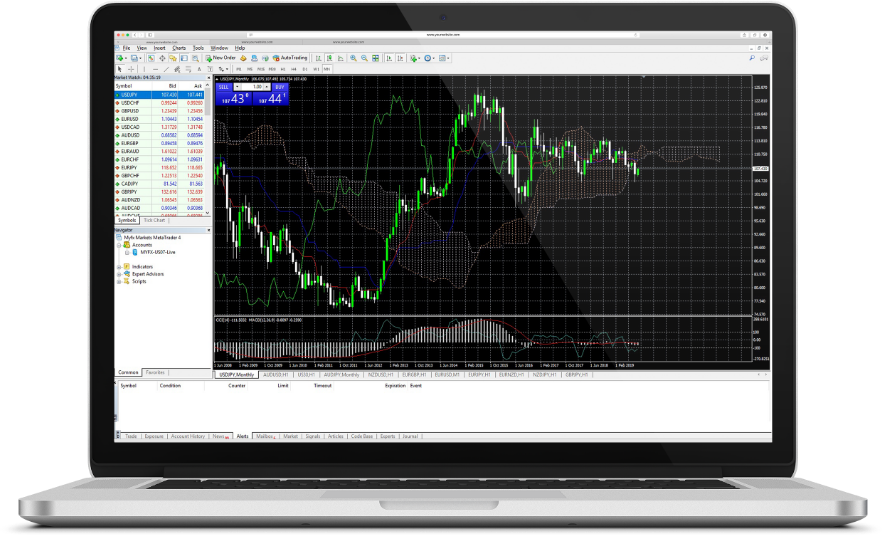The width and height of the screenshot is (882, 535).
Task: Click the Tile Windows grid icon
Action: [x=375, y=58]
